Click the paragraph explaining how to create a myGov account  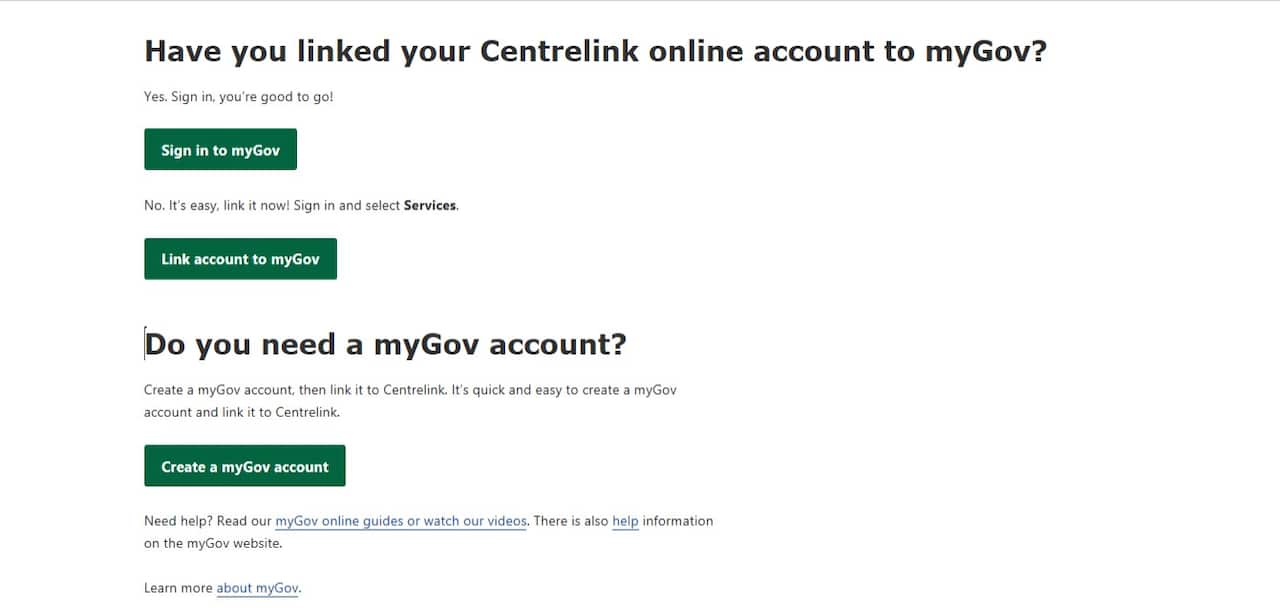point(410,400)
